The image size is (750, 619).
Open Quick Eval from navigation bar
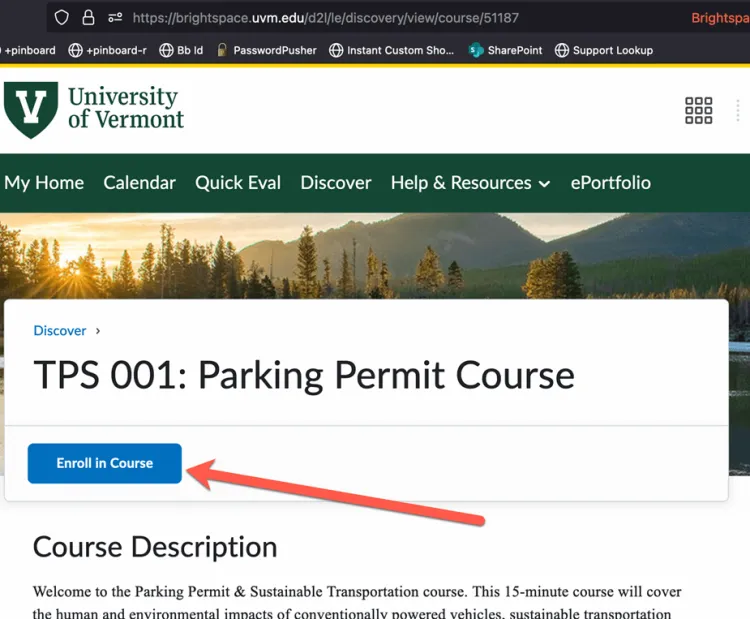click(x=238, y=183)
